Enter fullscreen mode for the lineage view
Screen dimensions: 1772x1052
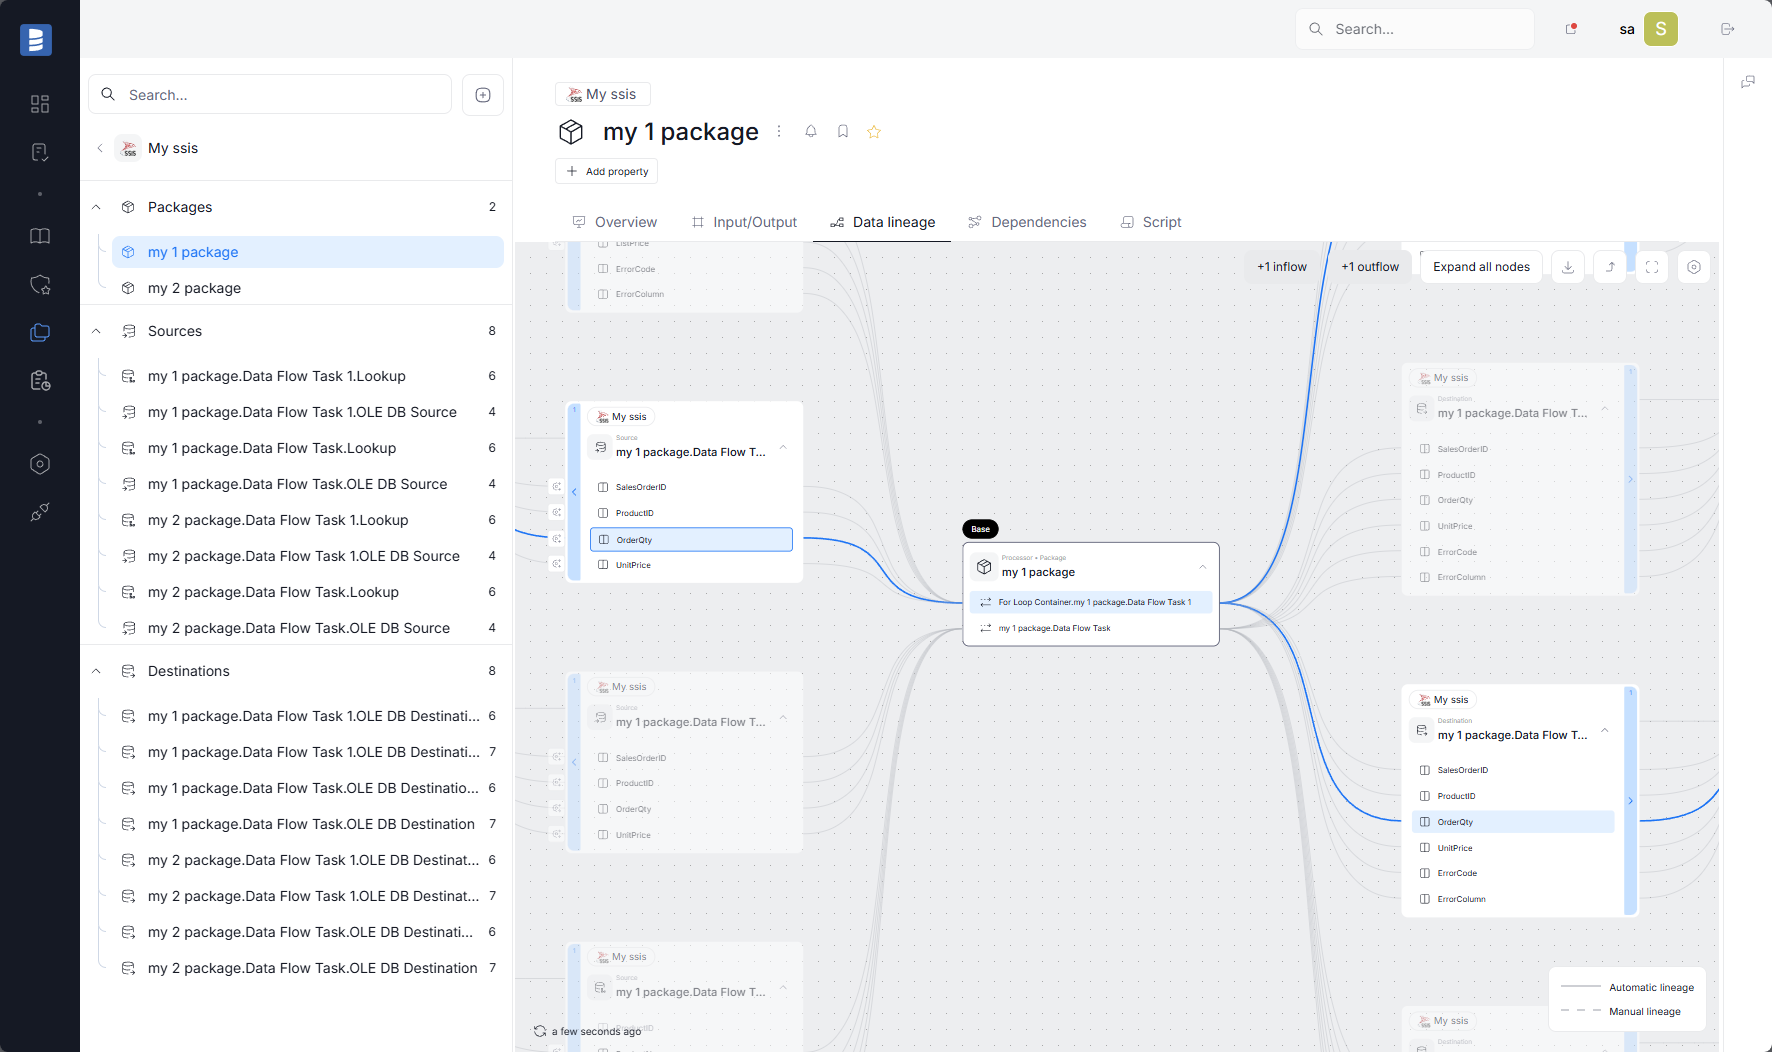point(1652,267)
